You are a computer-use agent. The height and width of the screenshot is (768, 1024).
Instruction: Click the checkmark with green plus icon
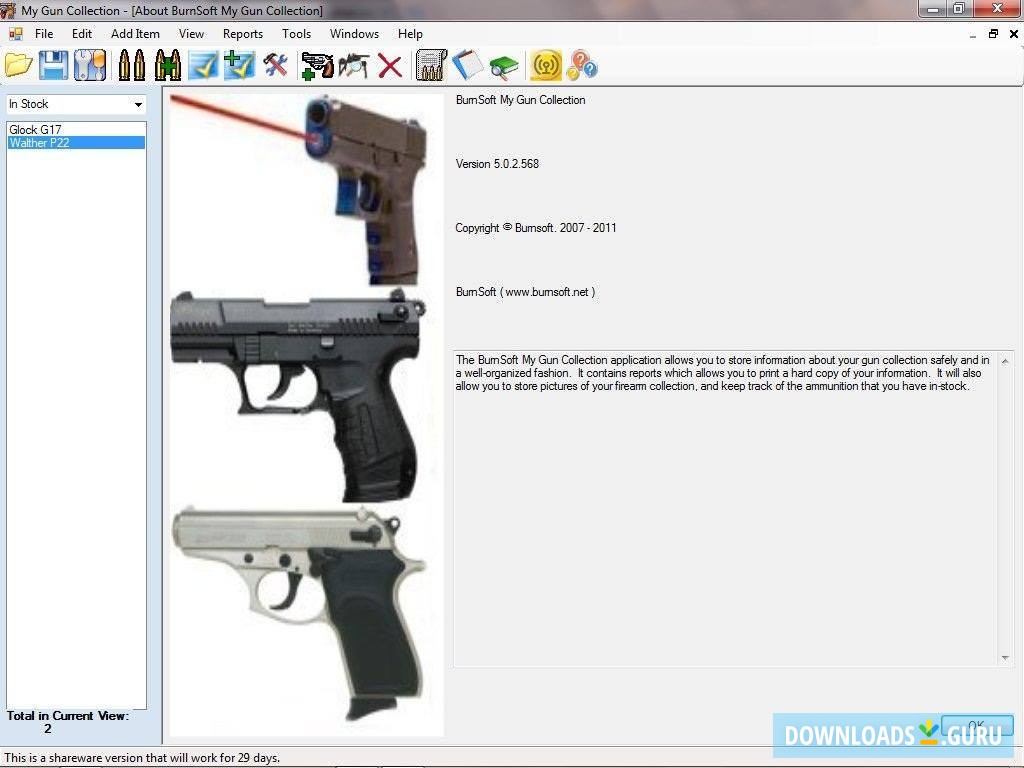point(239,65)
